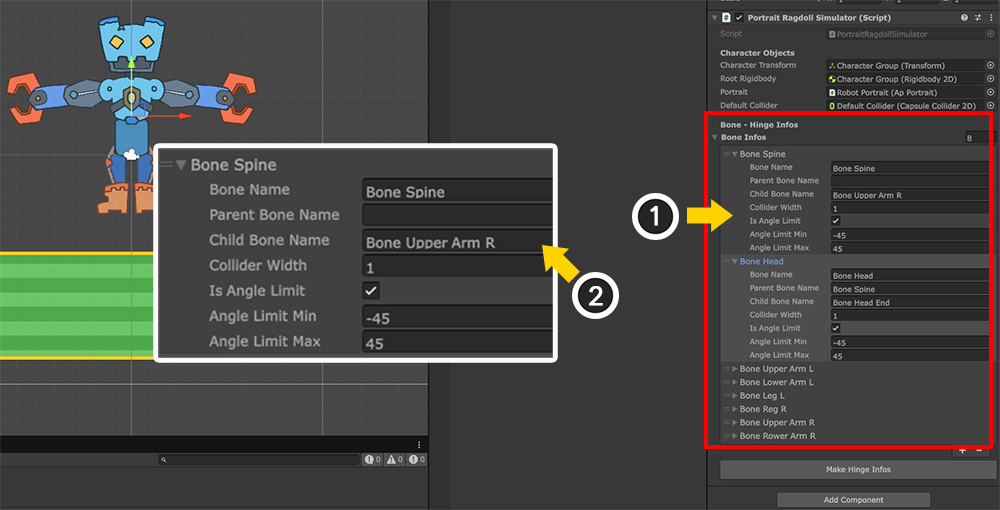Expand the Bone Upper Arm L entry

tap(735, 369)
